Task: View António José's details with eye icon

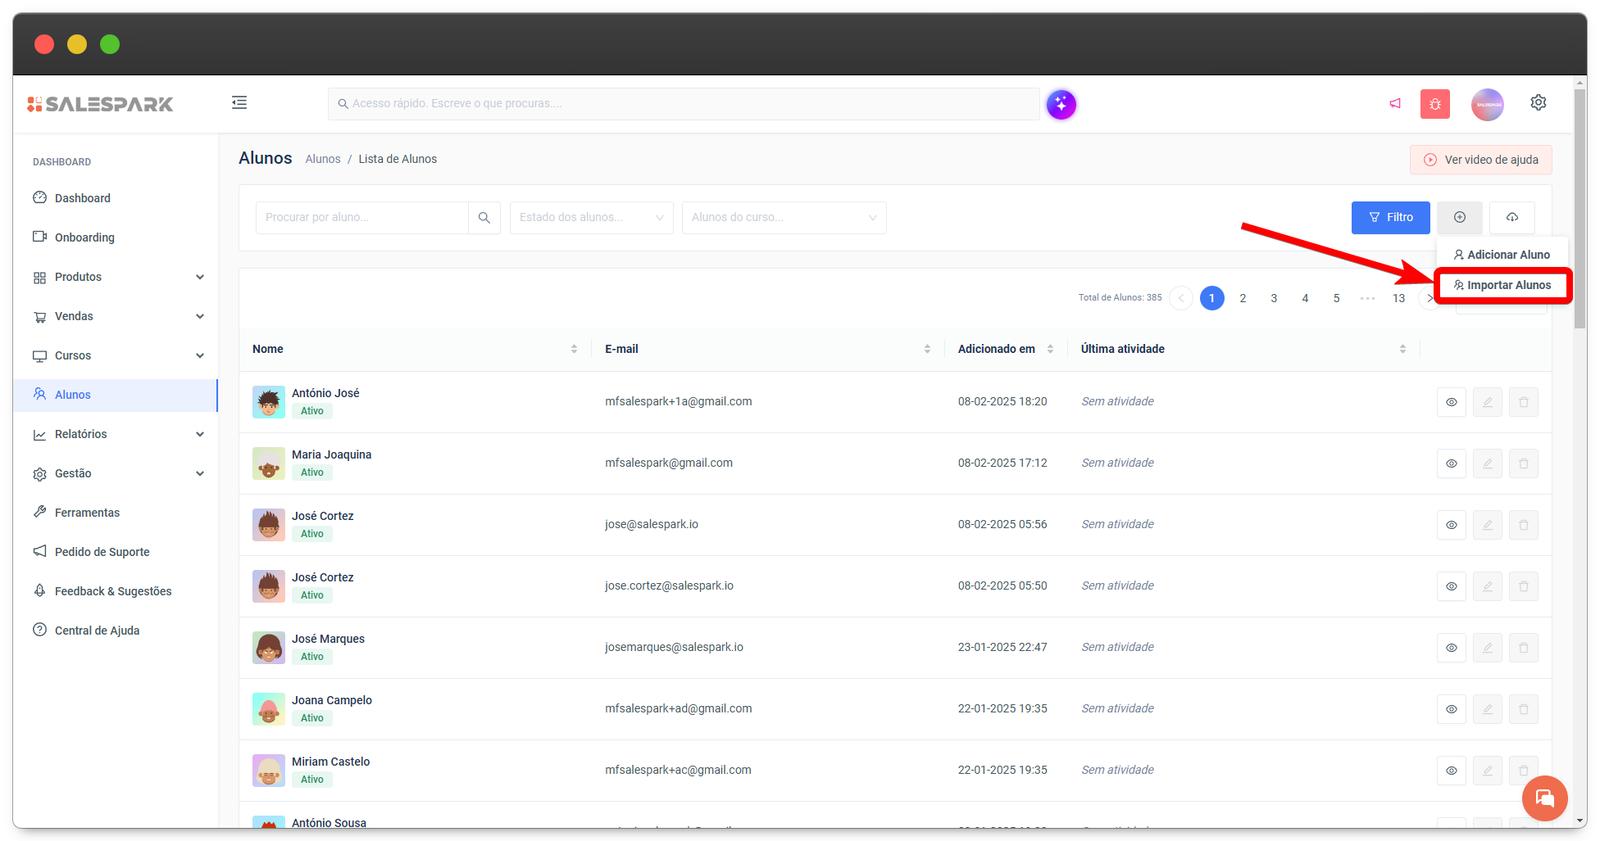Action: 1451,402
